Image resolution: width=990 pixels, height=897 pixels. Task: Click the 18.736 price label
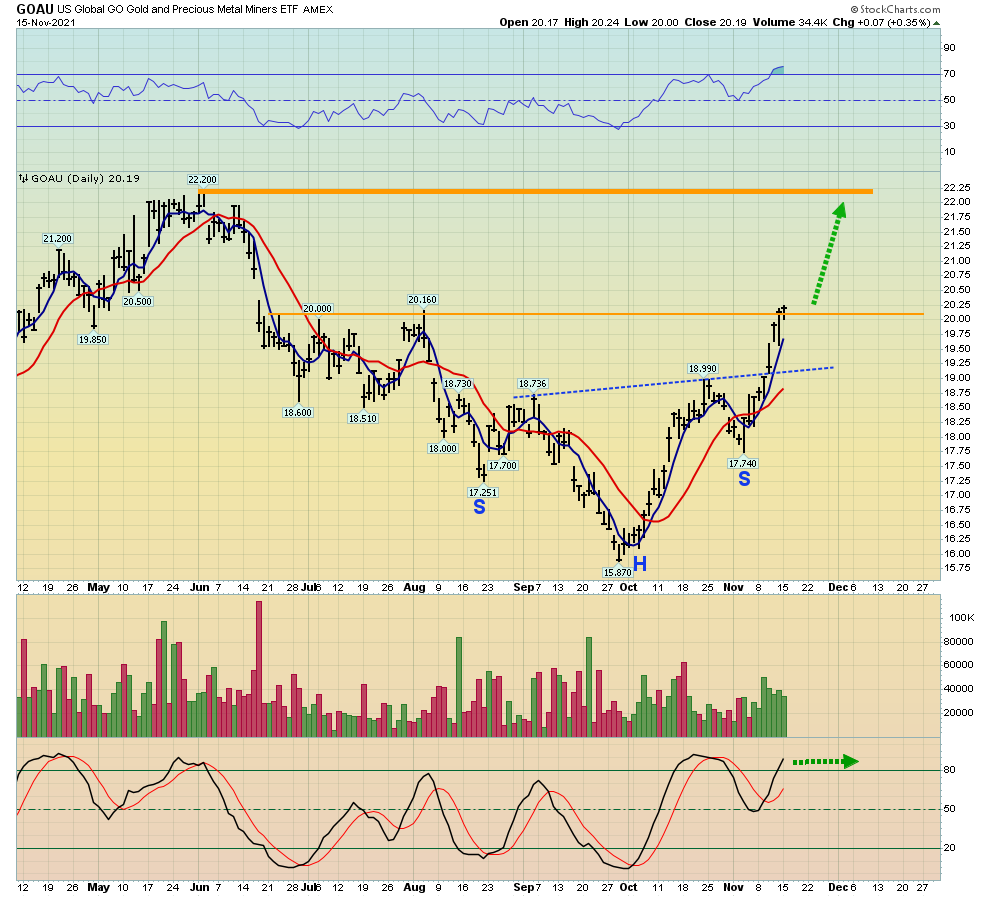click(x=532, y=384)
